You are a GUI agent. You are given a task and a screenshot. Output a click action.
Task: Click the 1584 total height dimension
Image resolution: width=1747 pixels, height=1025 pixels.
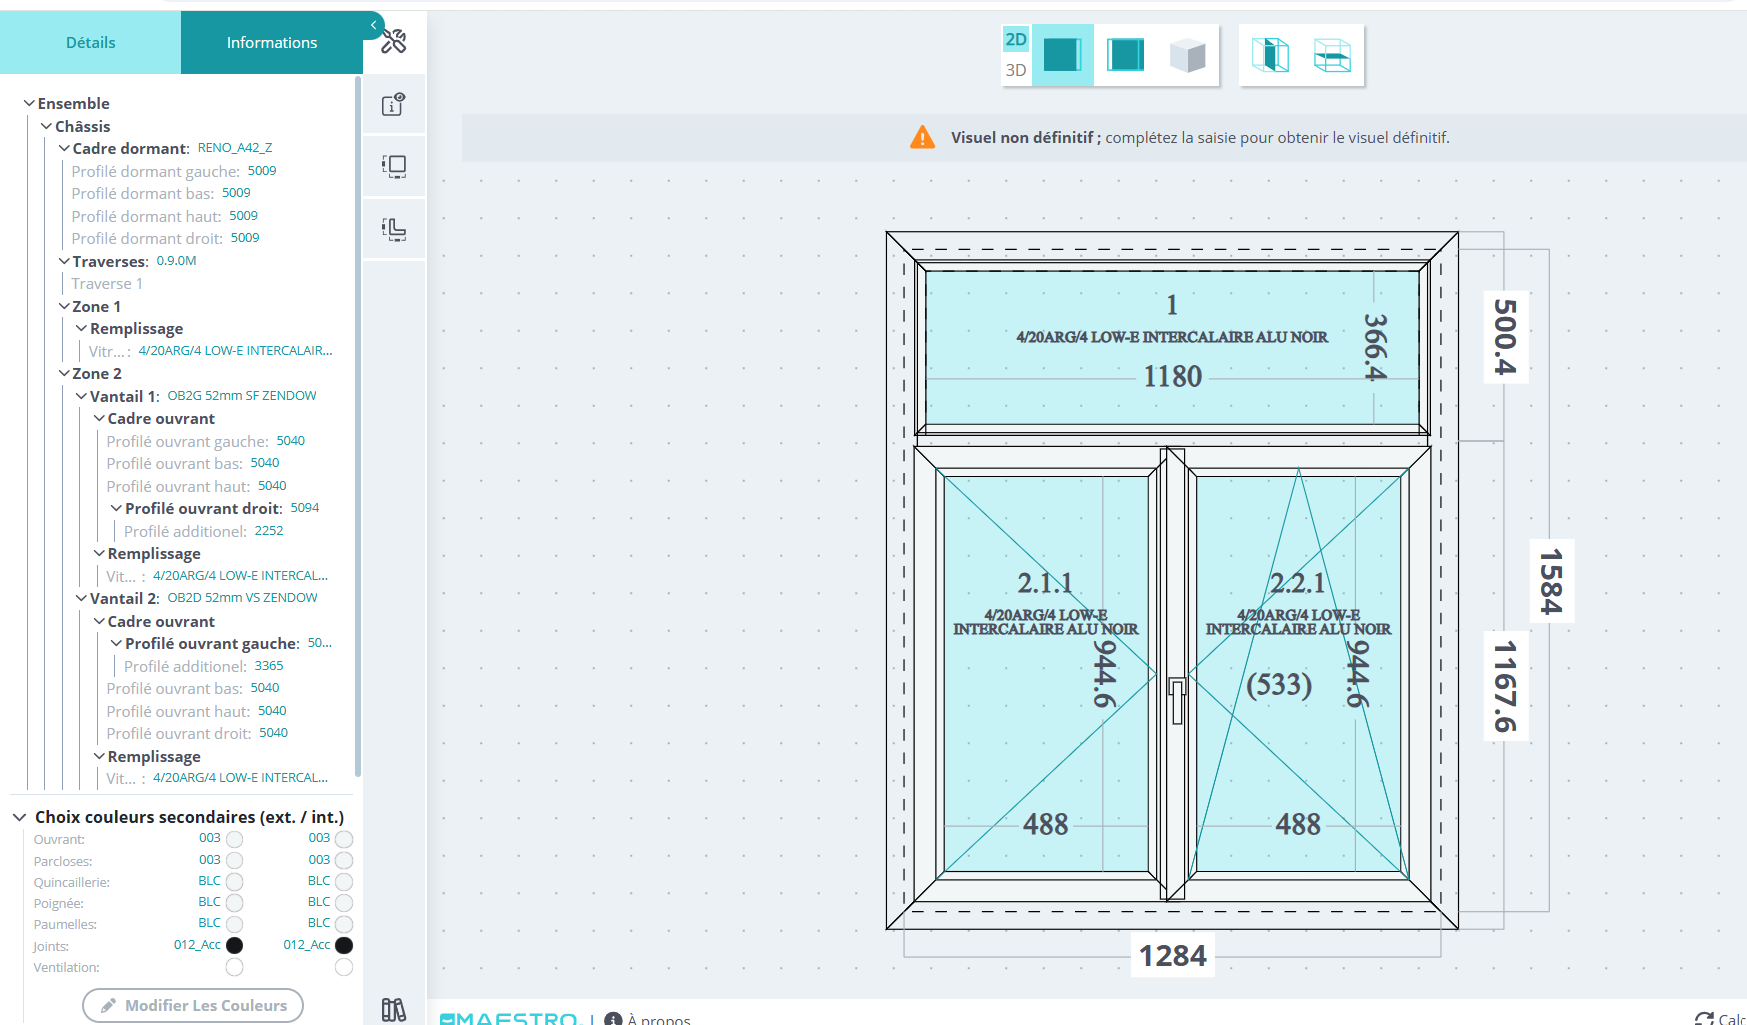point(1551,581)
